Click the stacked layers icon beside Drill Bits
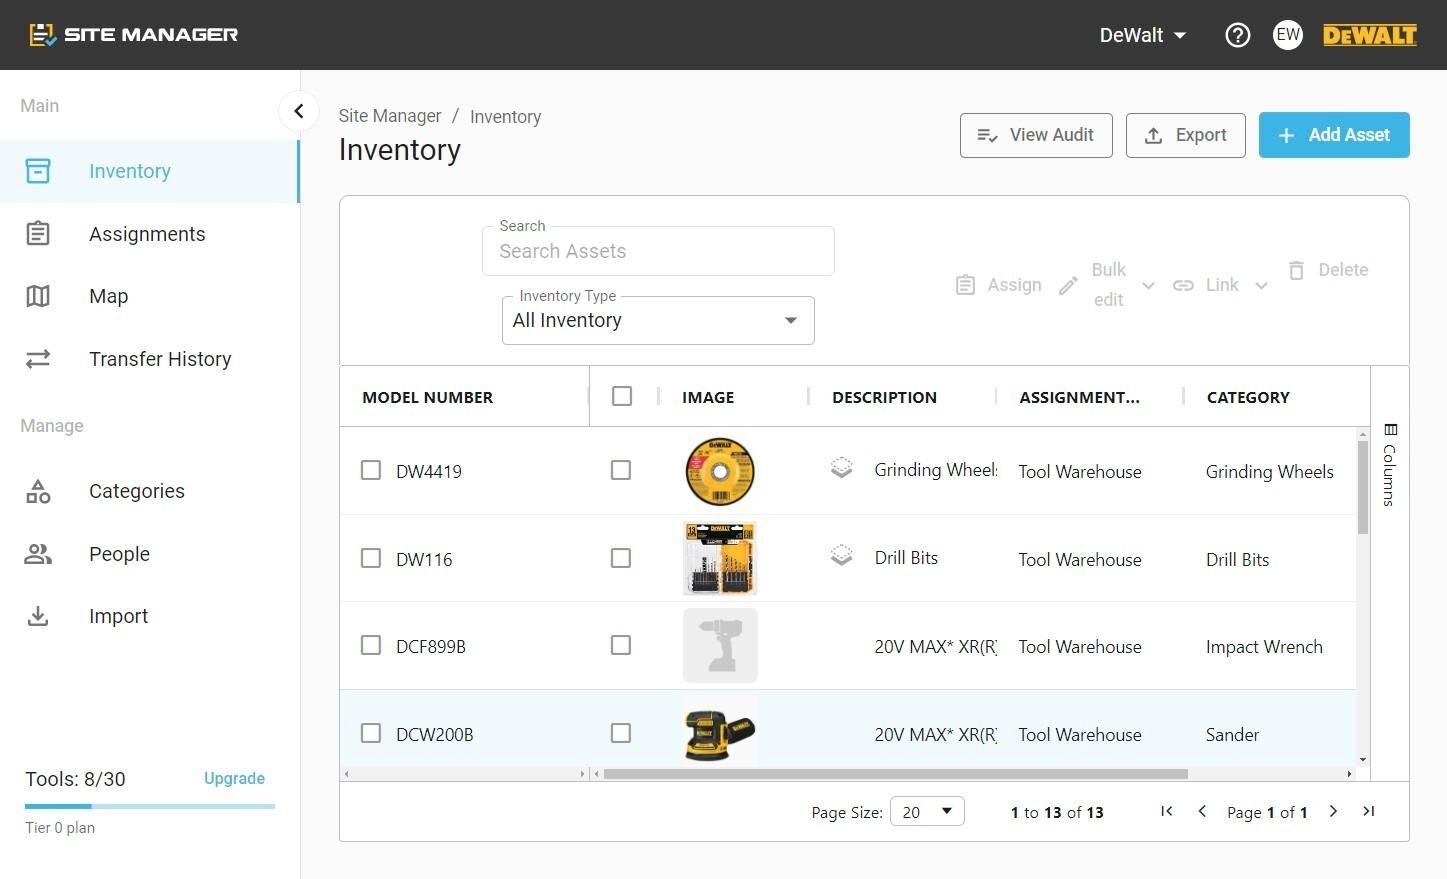1447x879 pixels. click(841, 556)
